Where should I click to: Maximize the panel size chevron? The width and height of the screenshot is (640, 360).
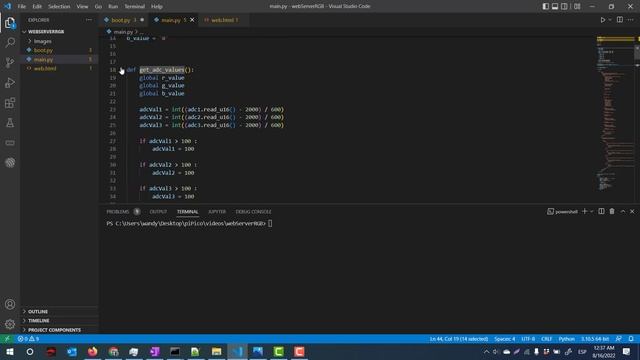coord(623,211)
